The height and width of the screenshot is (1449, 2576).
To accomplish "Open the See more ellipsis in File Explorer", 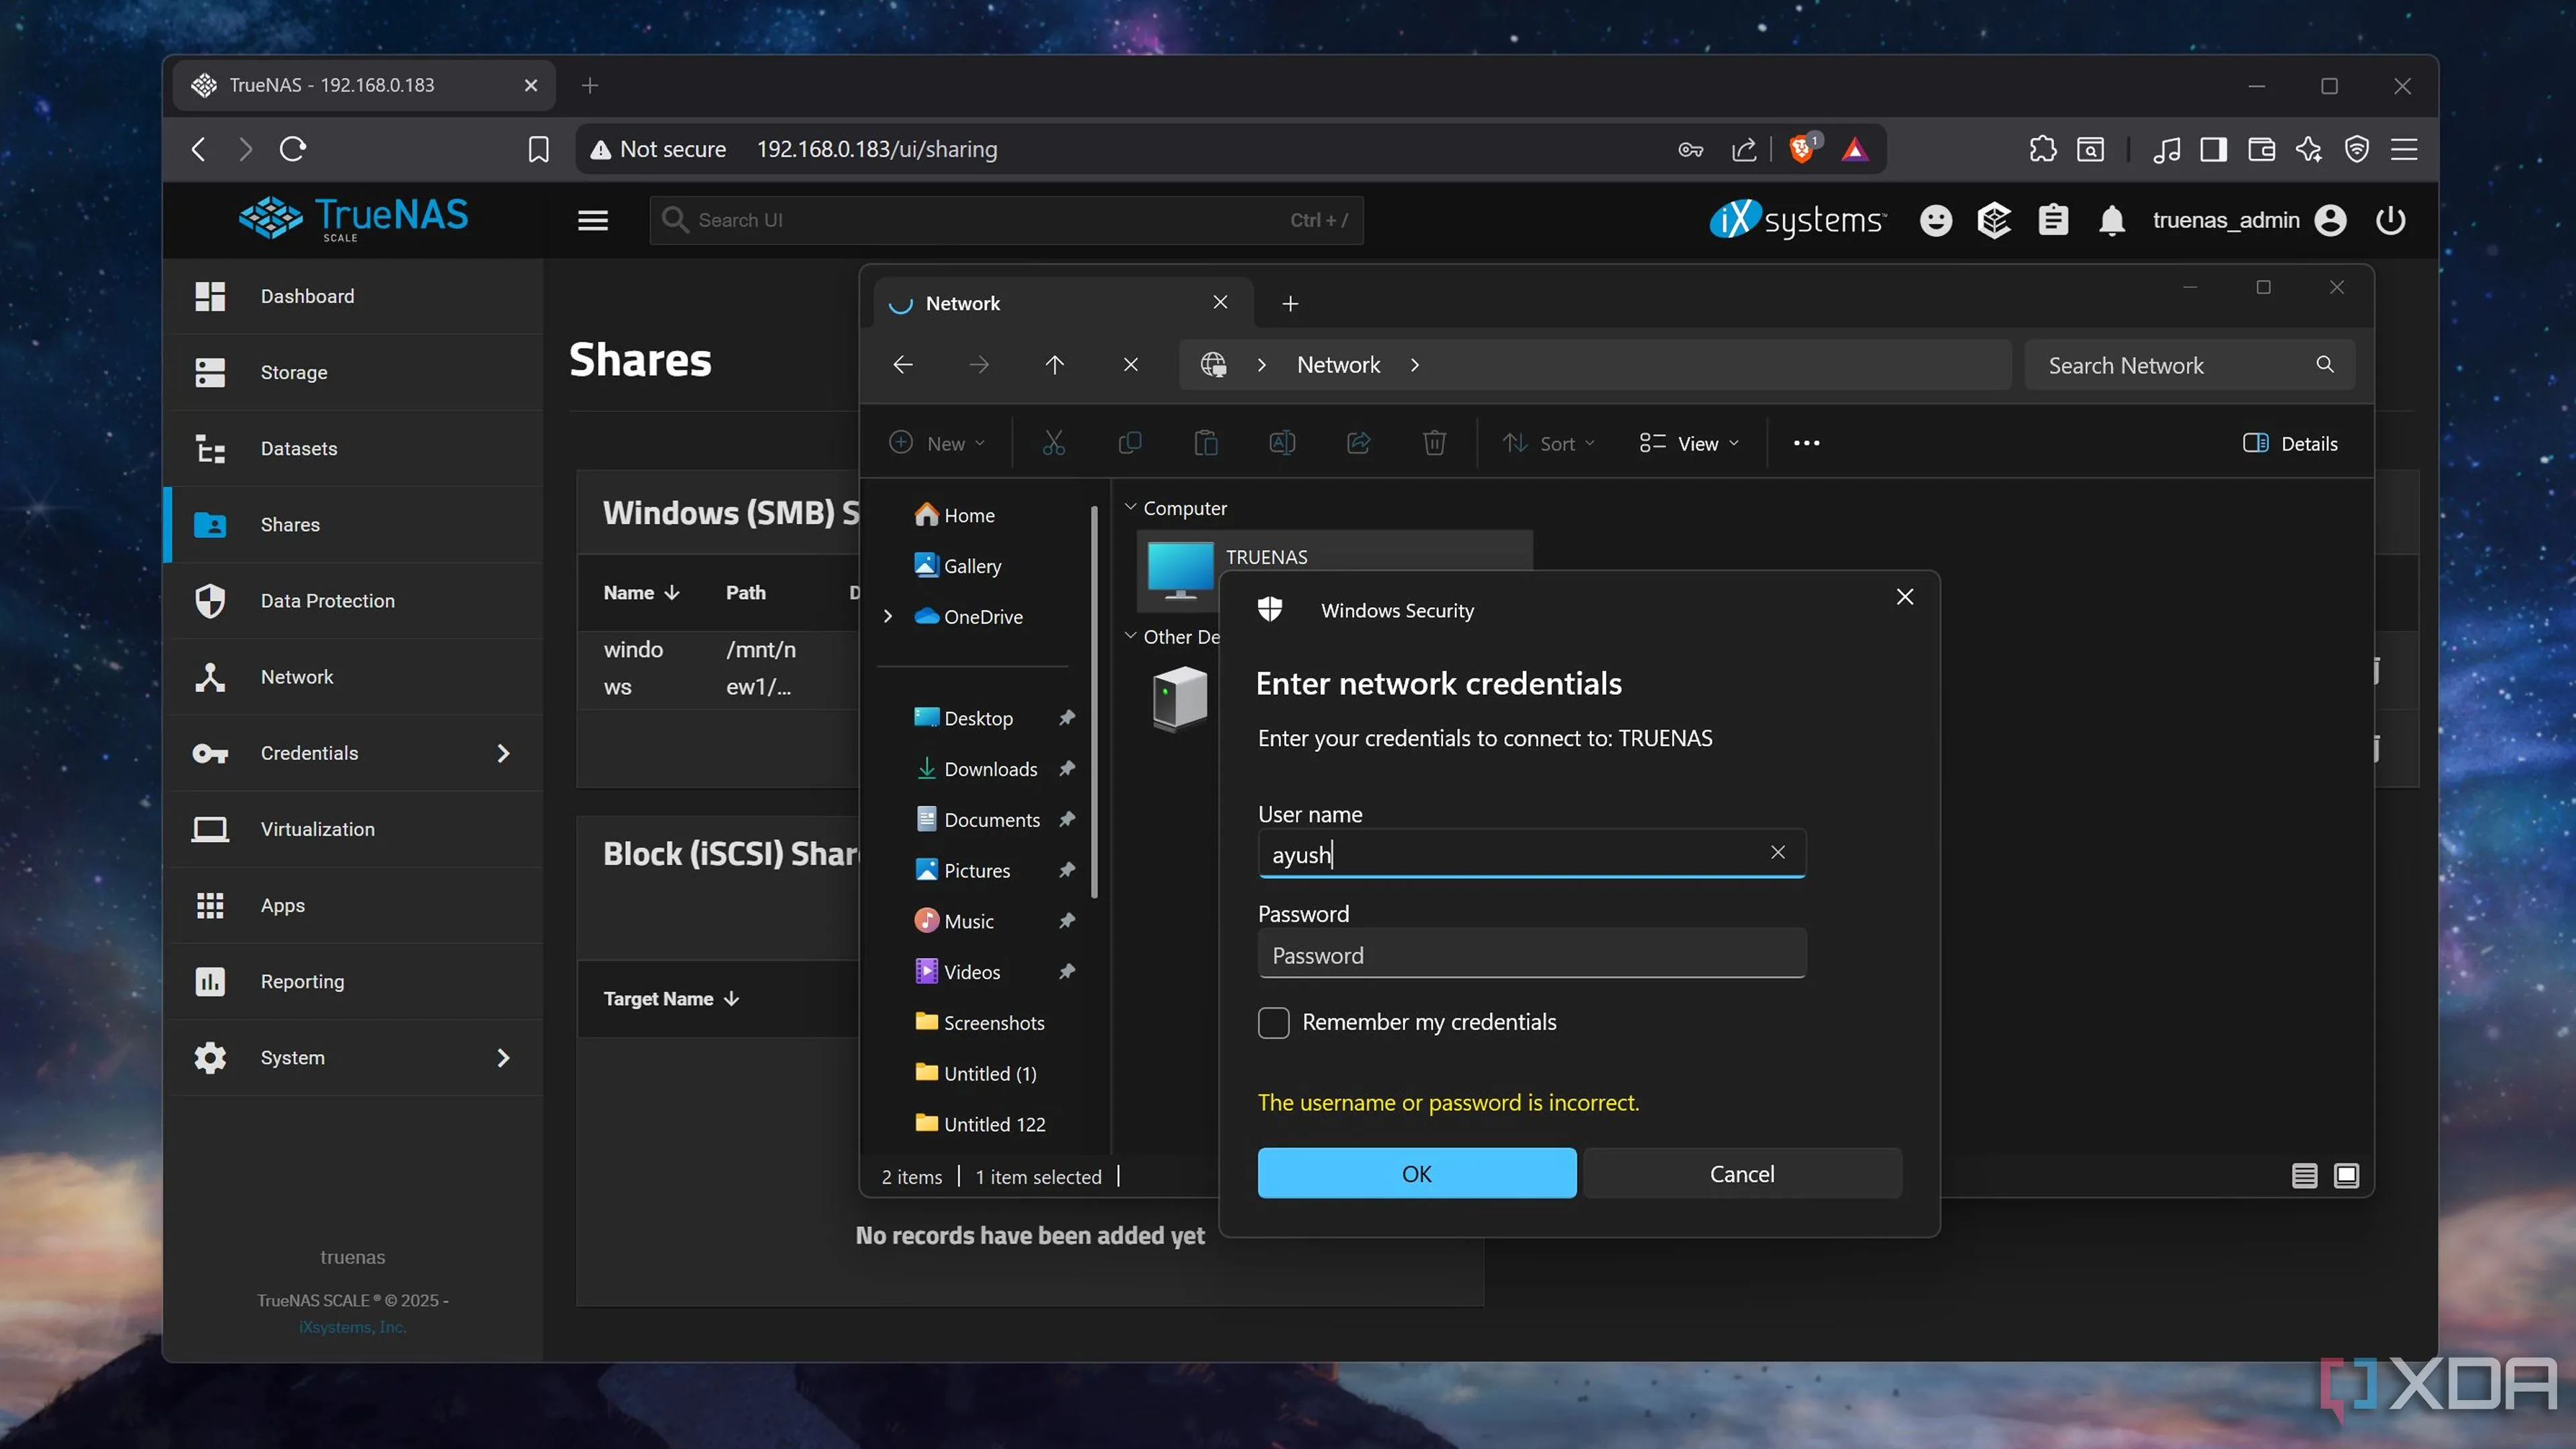I will pyautogui.click(x=1806, y=443).
